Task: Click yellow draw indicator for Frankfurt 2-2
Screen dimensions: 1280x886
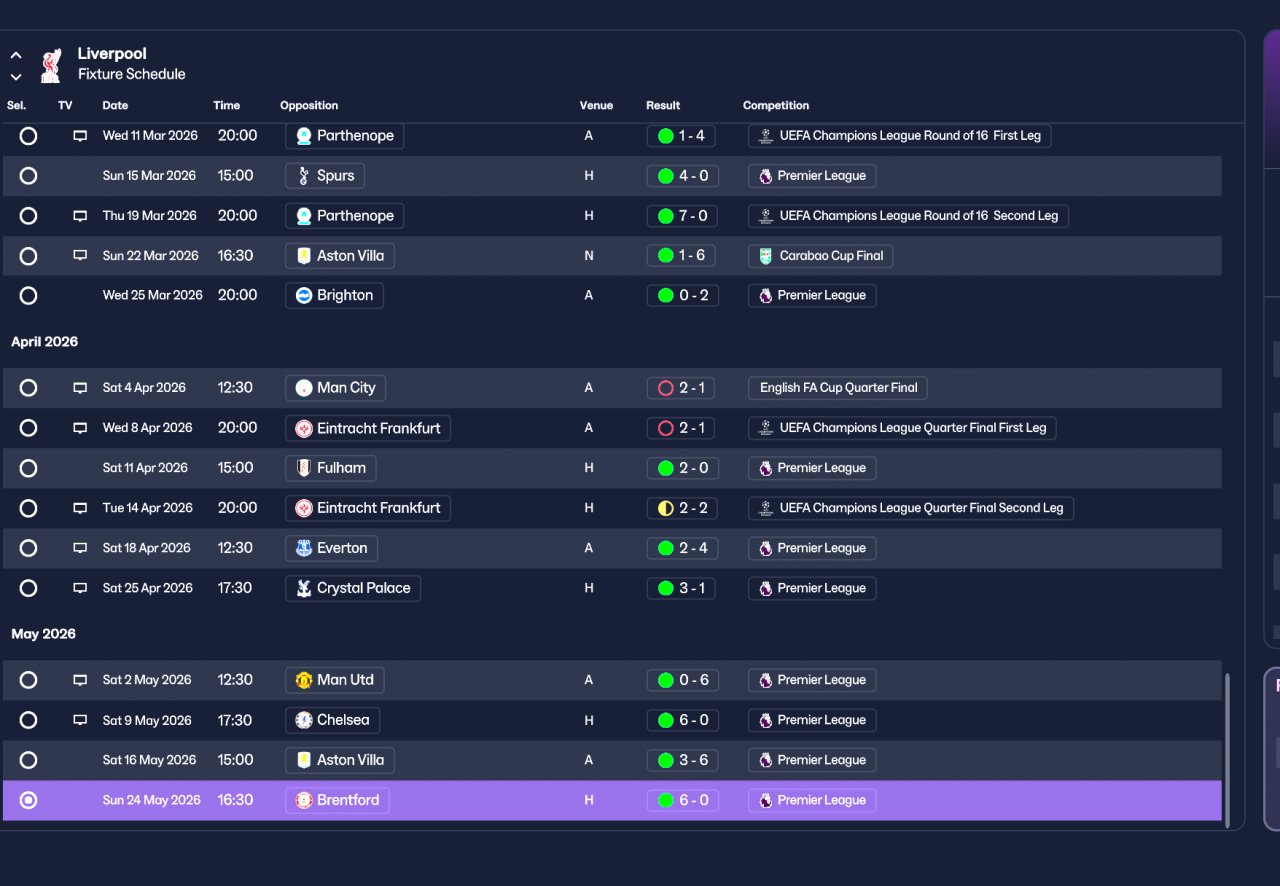Action: (665, 508)
